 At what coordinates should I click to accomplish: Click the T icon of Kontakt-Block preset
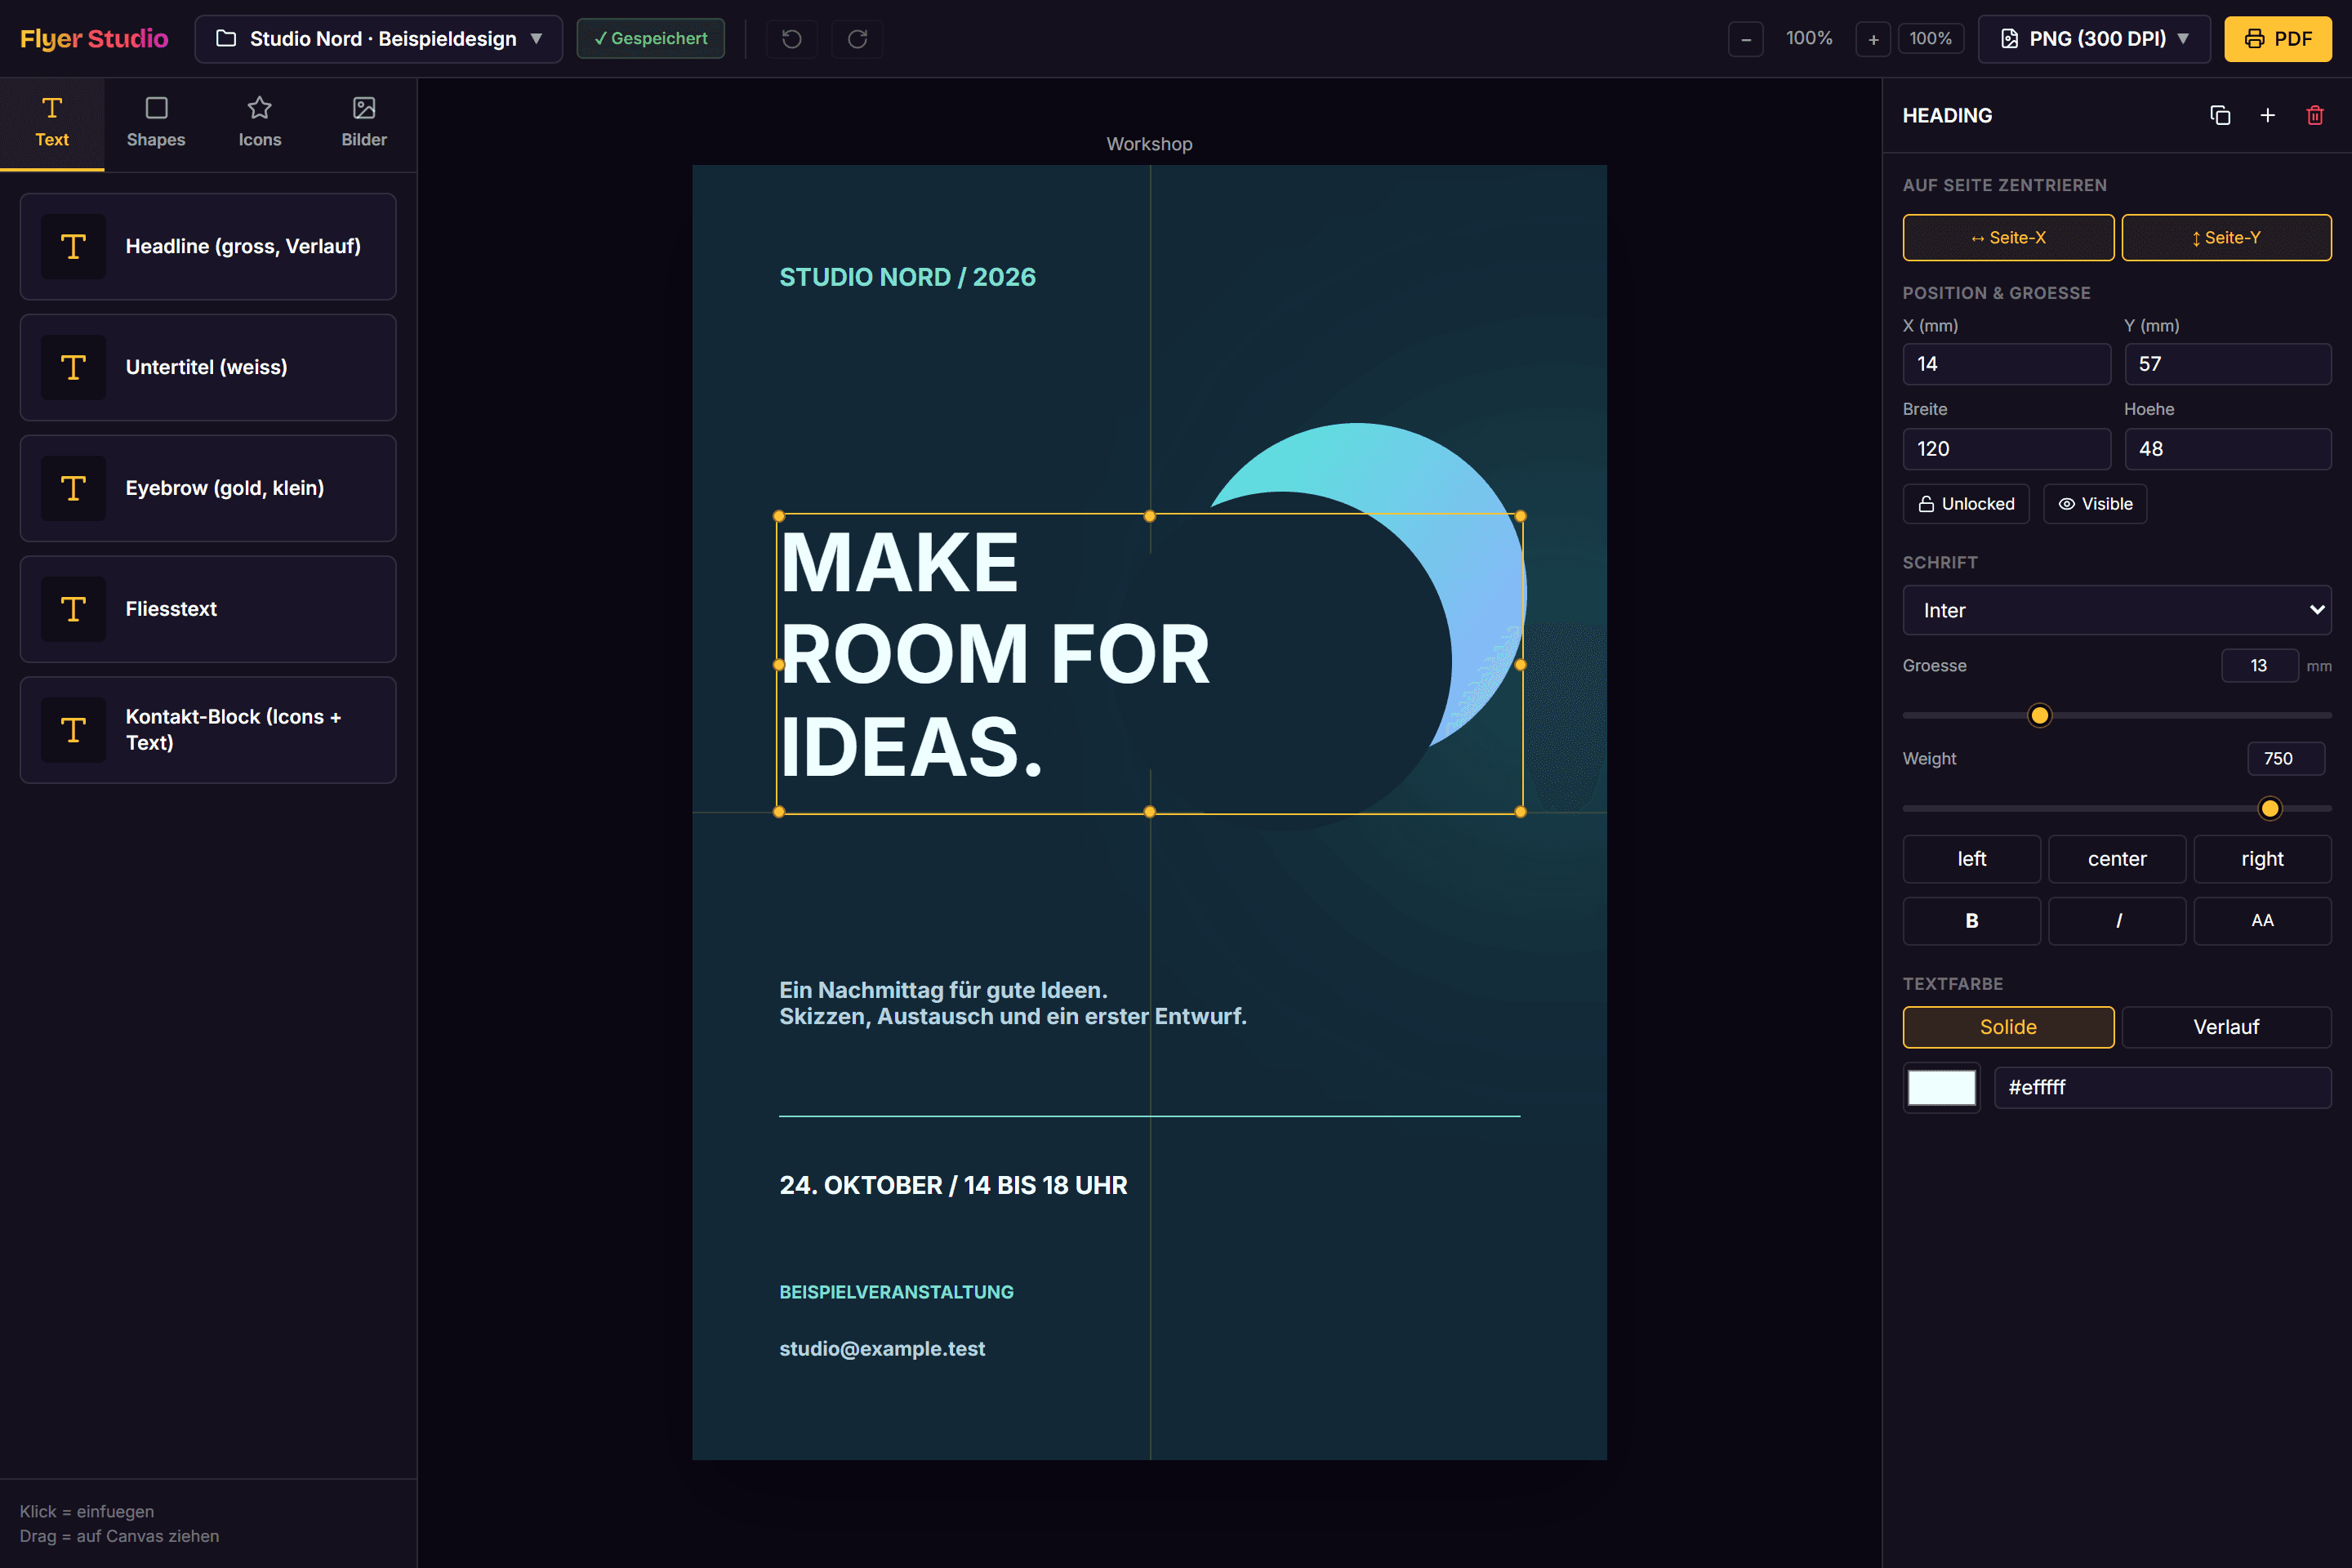pyautogui.click(x=73, y=730)
